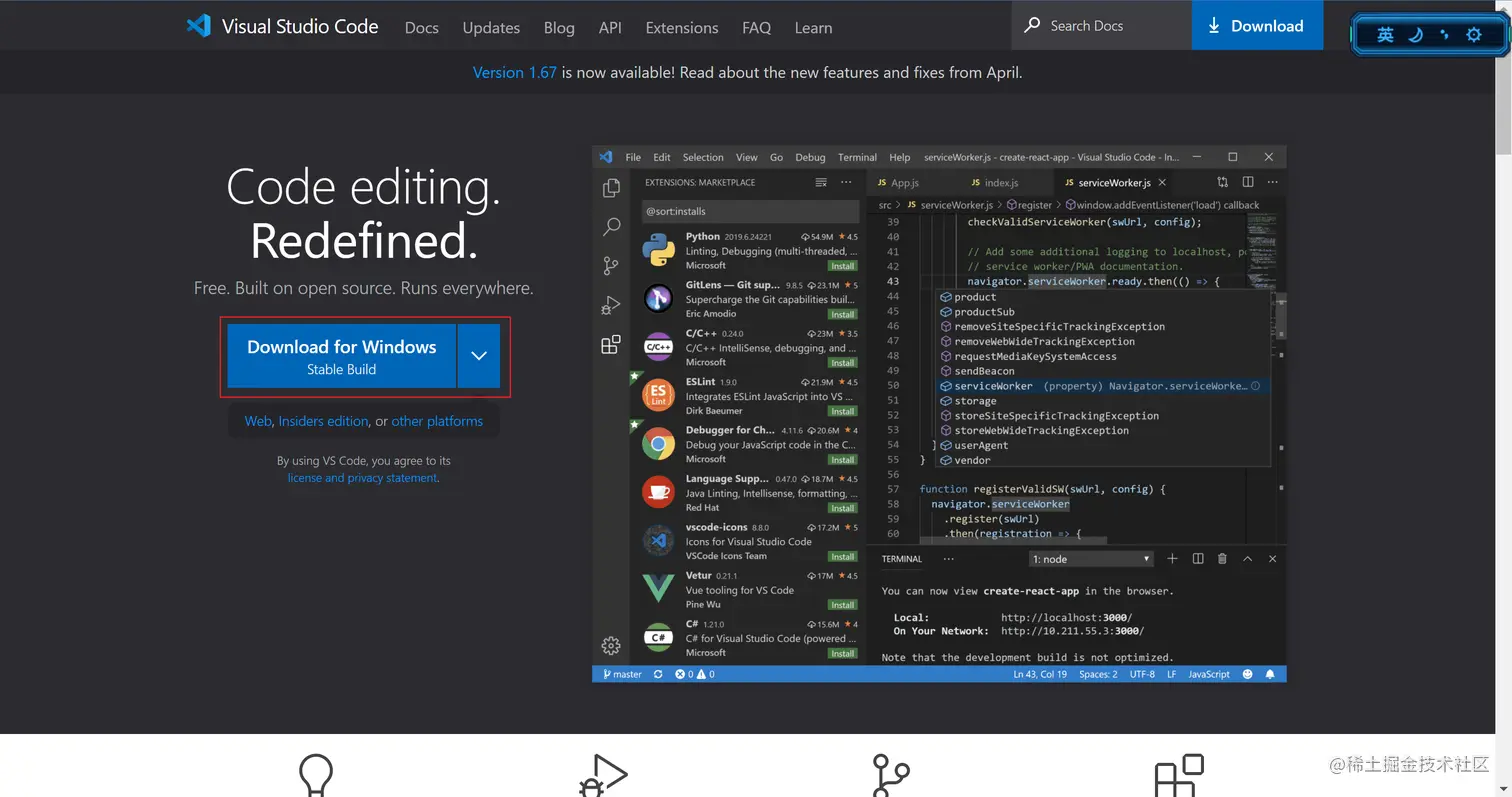The image size is (1512, 797).
Task: Install the Python extension
Action: [842, 266]
